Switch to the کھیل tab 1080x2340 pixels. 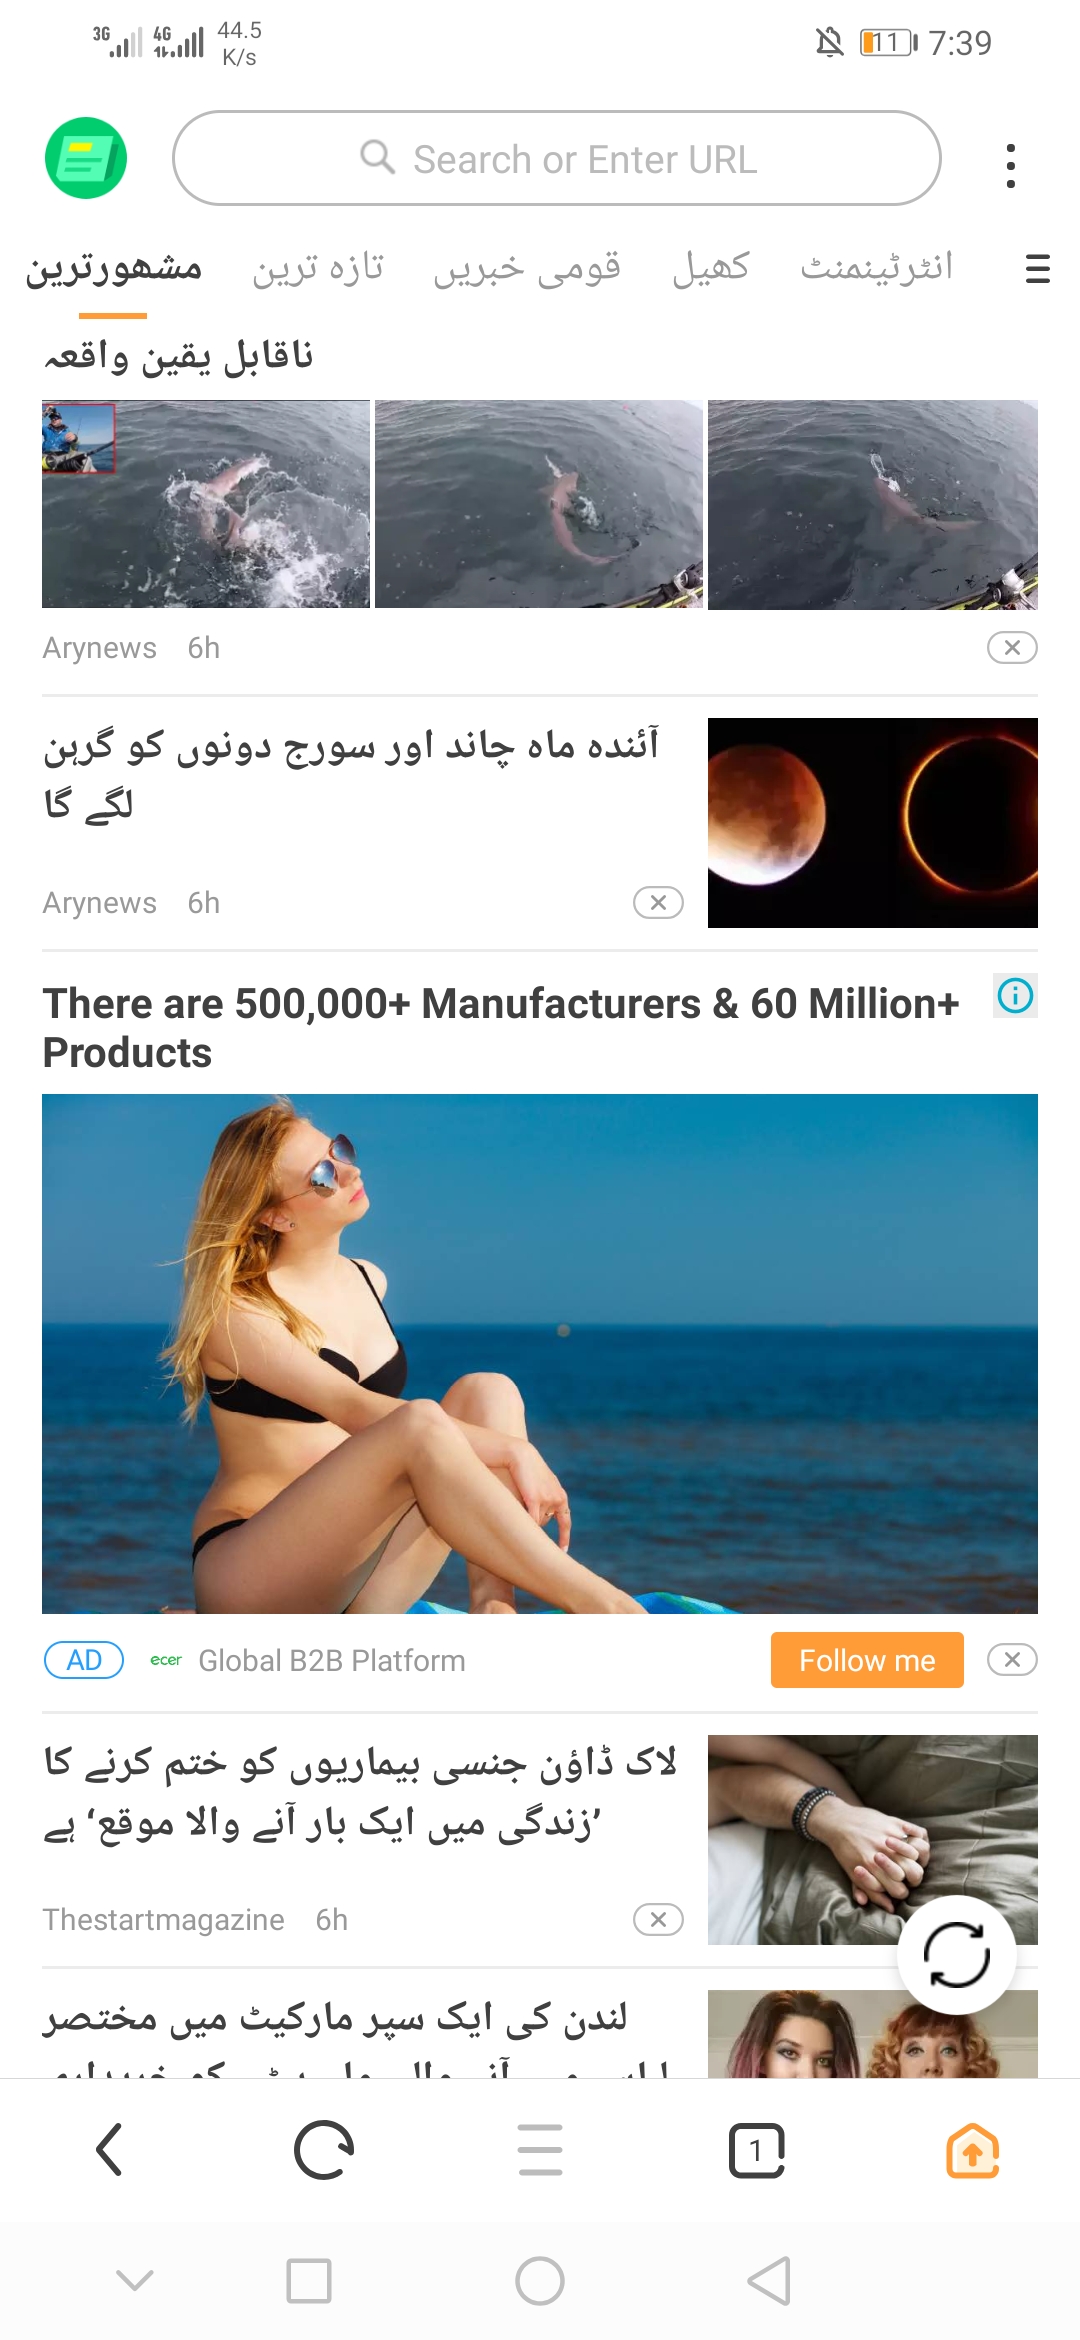tap(711, 267)
